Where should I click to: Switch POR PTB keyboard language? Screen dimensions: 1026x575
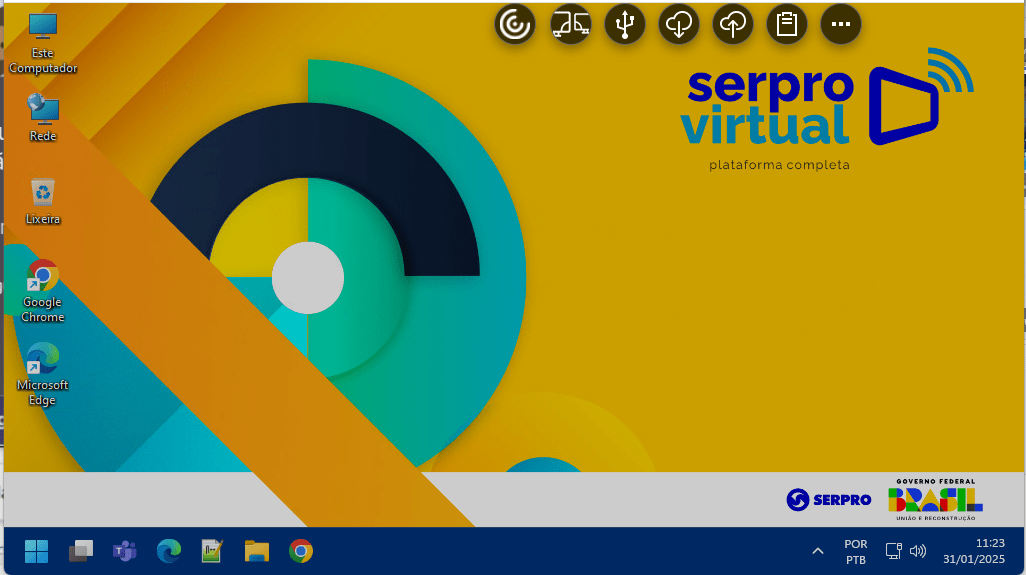click(856, 552)
